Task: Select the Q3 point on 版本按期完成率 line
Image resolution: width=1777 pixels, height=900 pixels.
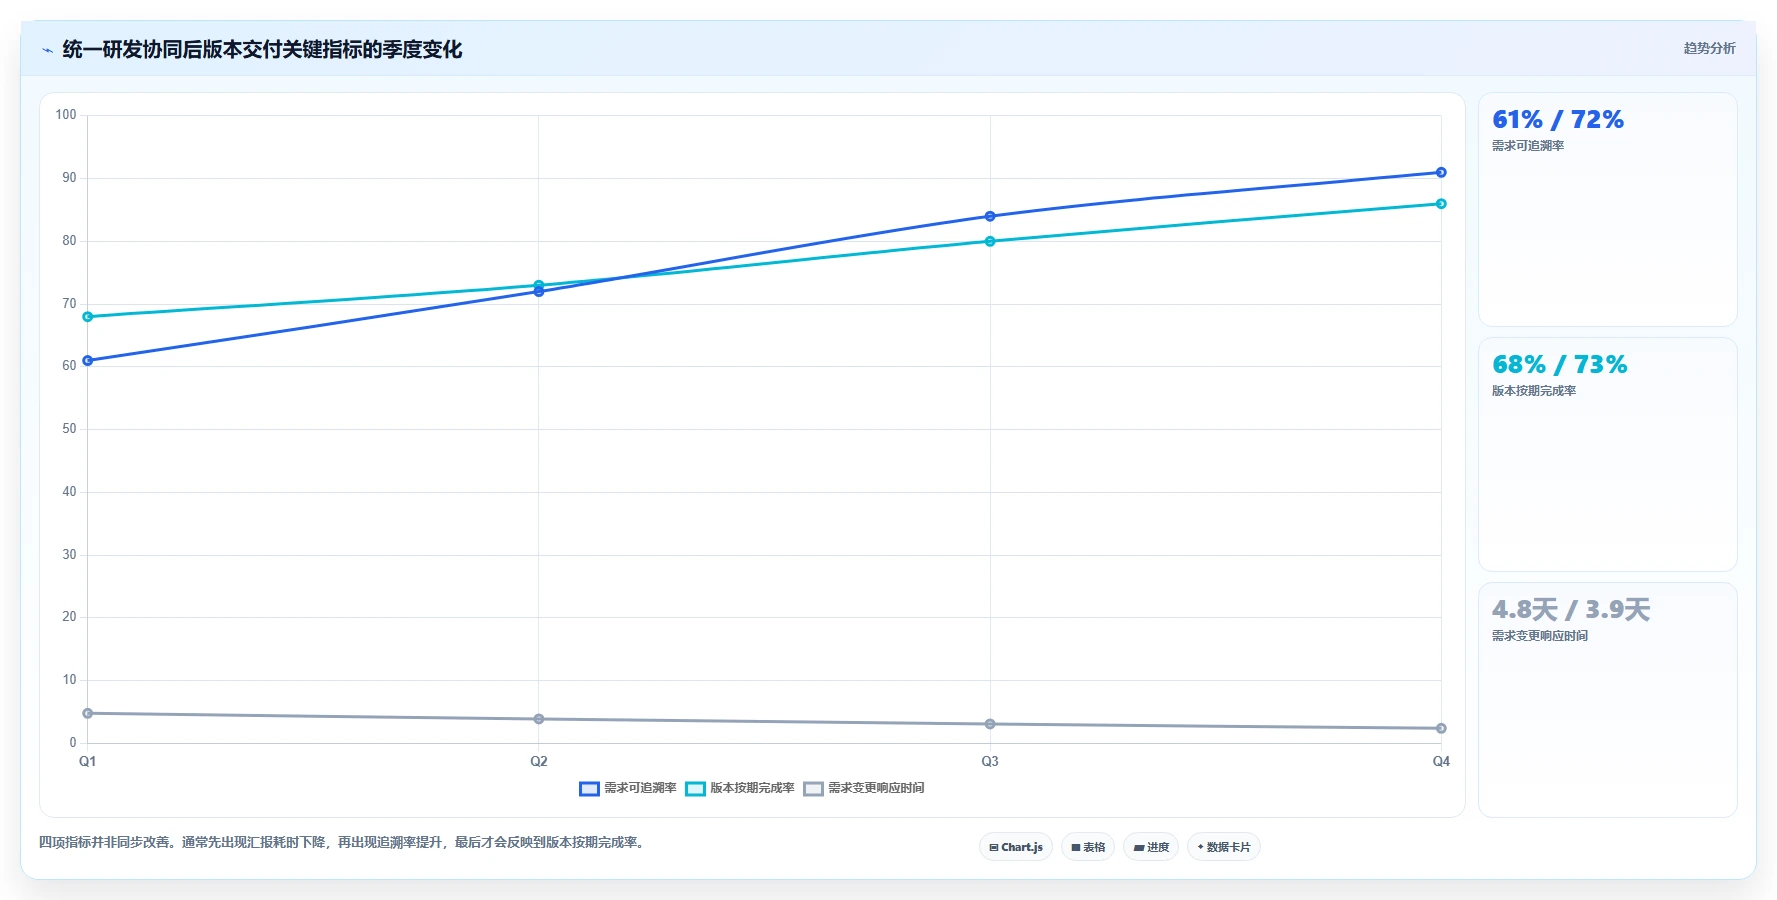Action: click(x=990, y=241)
